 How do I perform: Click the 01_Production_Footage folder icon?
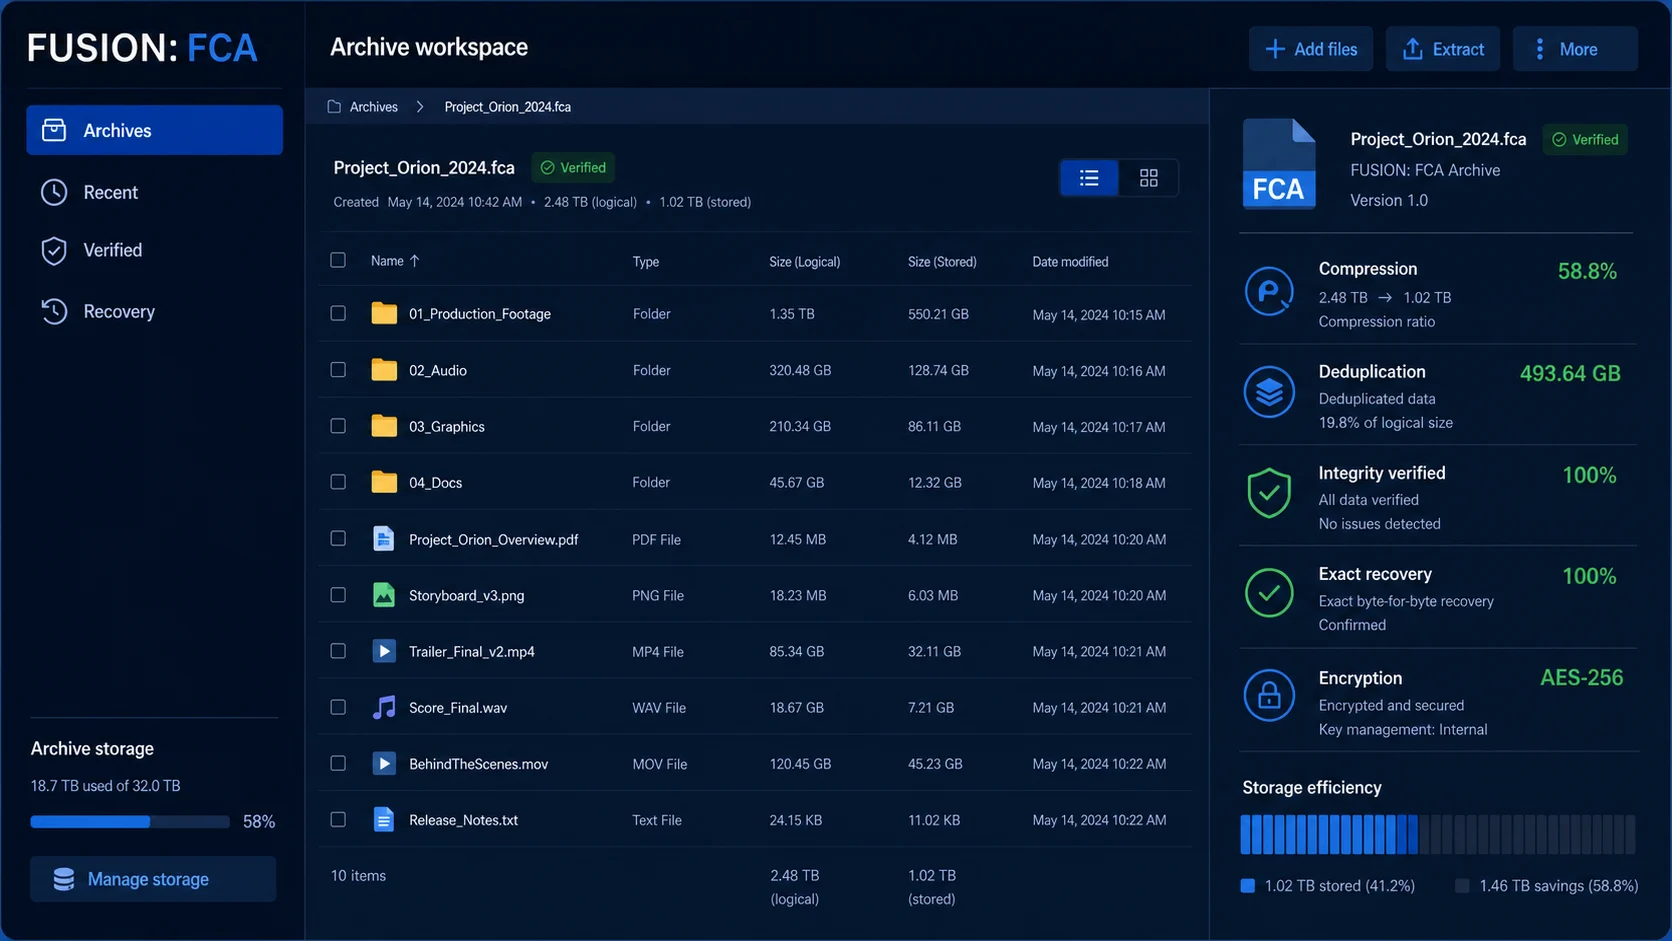click(x=384, y=313)
